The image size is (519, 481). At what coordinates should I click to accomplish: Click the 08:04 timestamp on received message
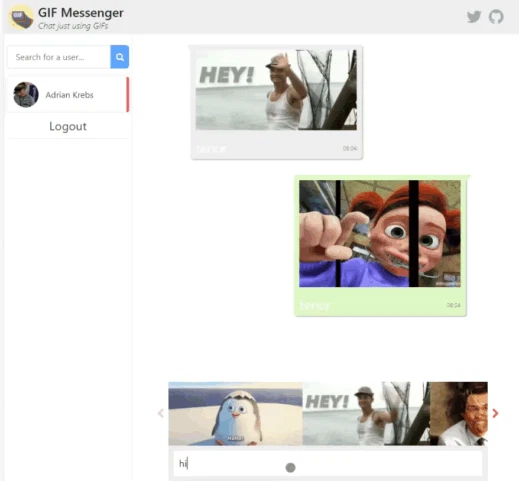point(350,148)
